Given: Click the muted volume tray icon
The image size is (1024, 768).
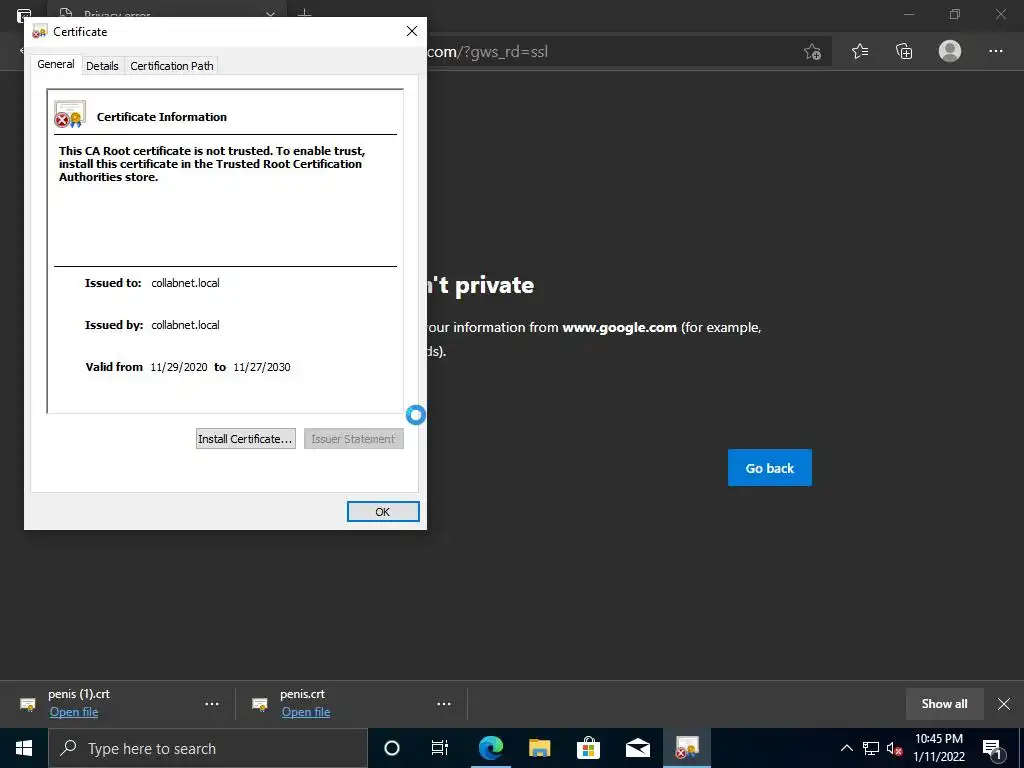Looking at the screenshot, I should coord(894,748).
